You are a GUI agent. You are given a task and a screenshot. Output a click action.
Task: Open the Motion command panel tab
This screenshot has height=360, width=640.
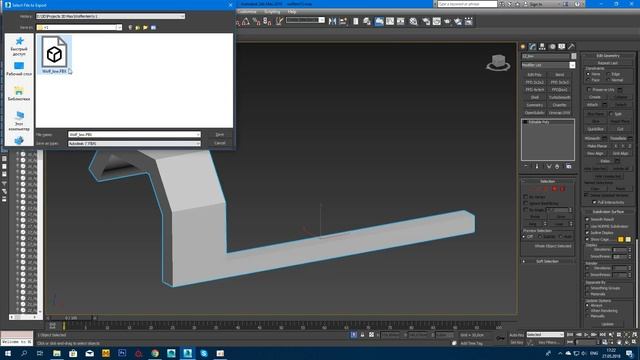[x=552, y=47]
